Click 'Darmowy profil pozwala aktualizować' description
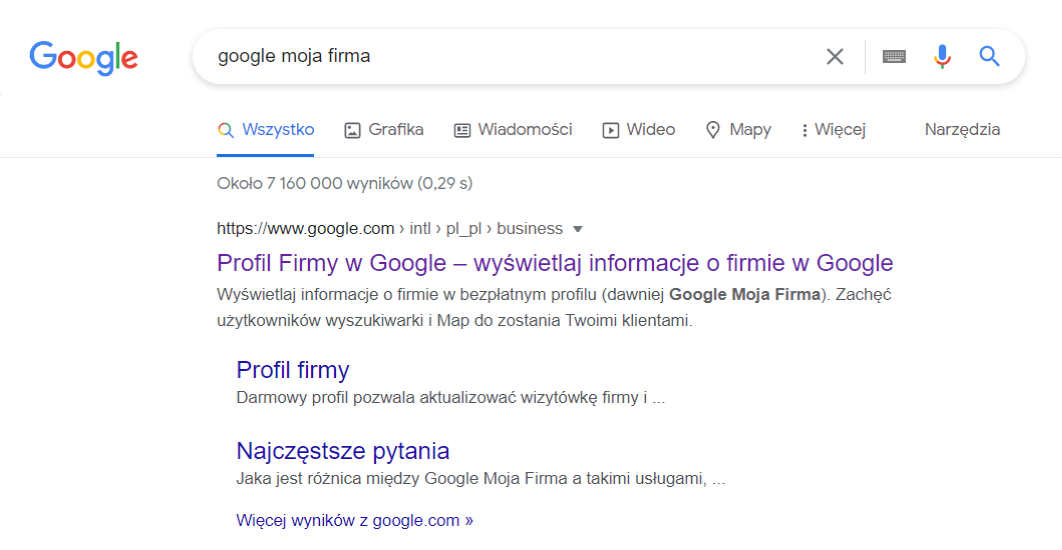The width and height of the screenshot is (1062, 550). 450,398
